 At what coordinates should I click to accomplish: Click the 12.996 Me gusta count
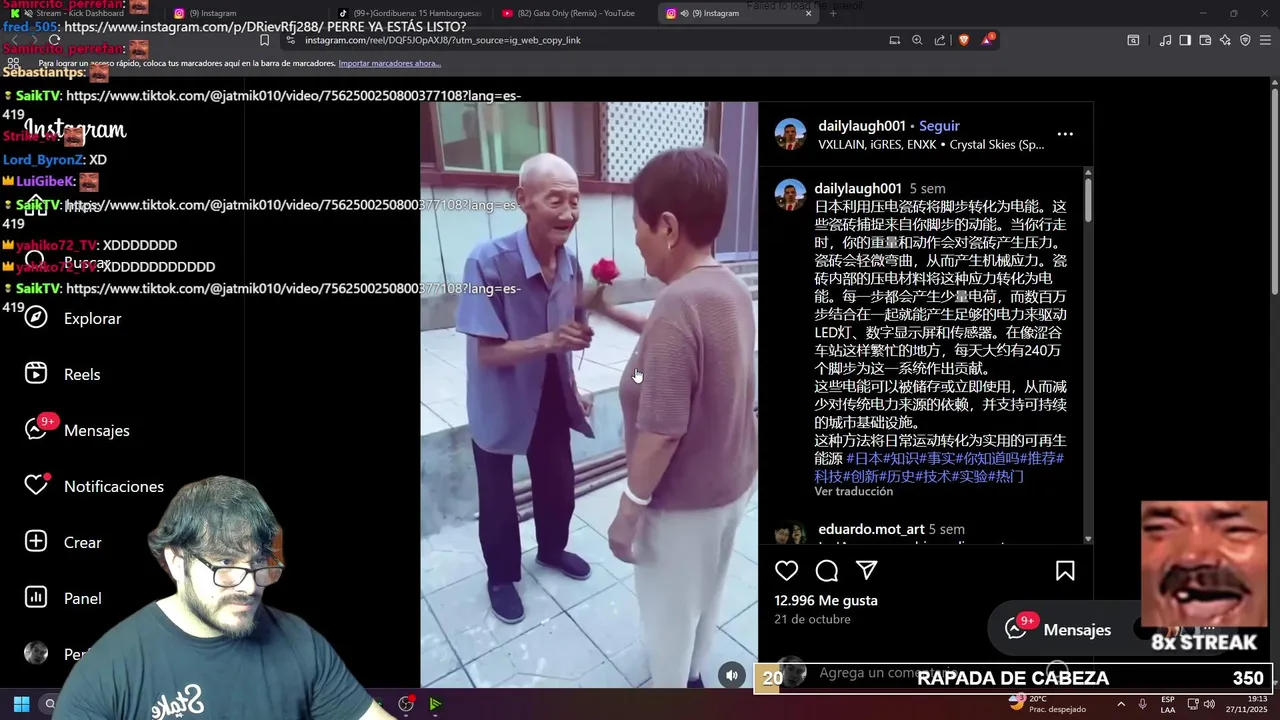(x=826, y=600)
